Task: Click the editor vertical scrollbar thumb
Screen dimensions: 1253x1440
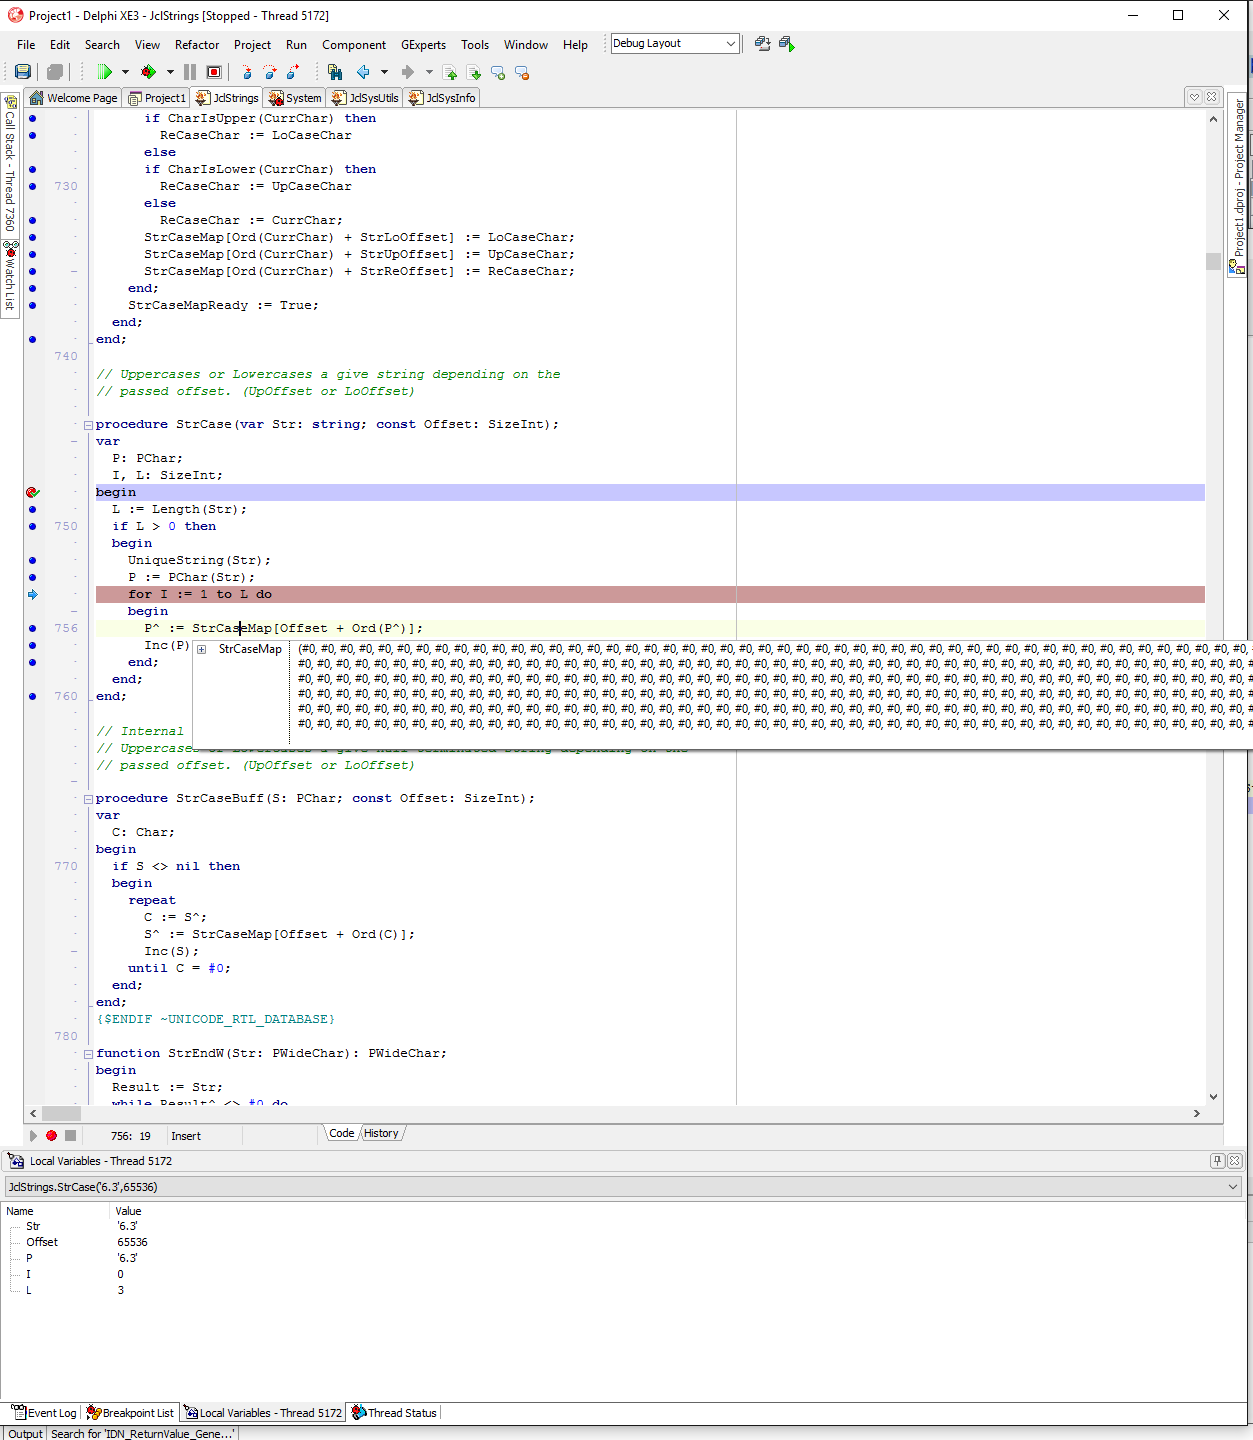Action: 1213,262
